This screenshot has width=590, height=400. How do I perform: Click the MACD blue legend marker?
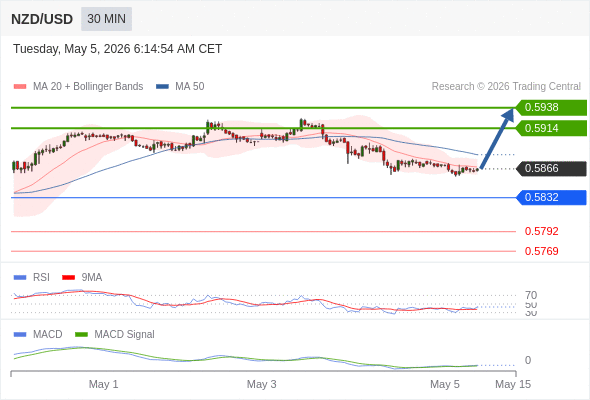click(20, 335)
